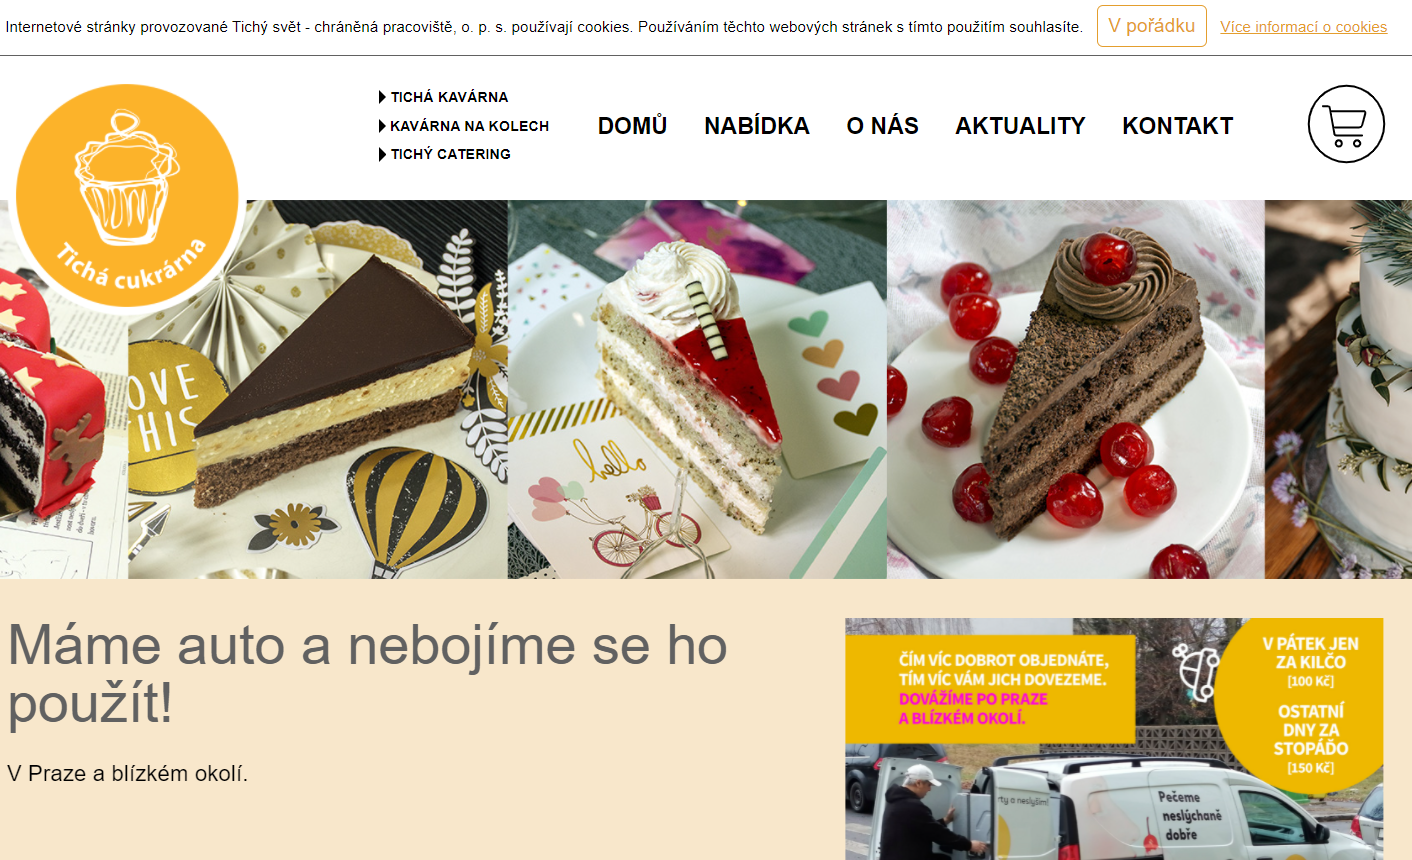This screenshot has width=1412, height=860.
Task: Accept cookies with V pořádku button
Action: pyautogui.click(x=1152, y=26)
